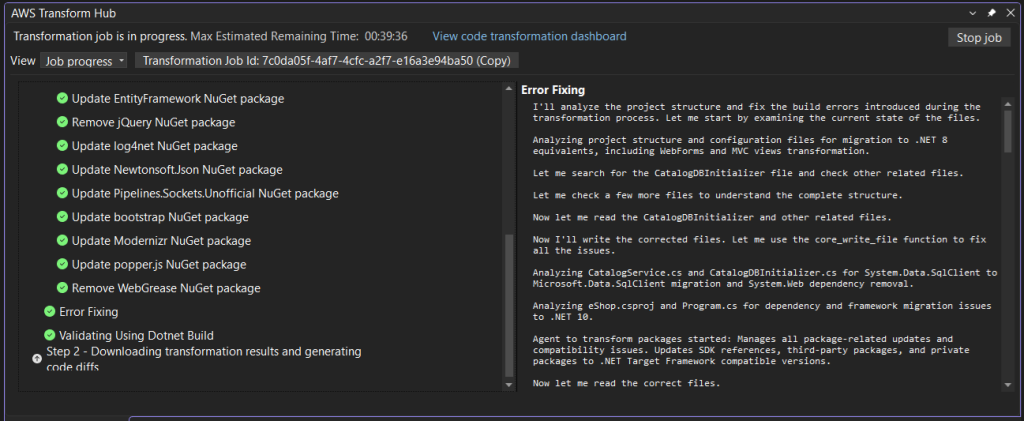This screenshot has width=1024, height=421.
Task: Select the Error Fixing step
Action: coord(89,312)
